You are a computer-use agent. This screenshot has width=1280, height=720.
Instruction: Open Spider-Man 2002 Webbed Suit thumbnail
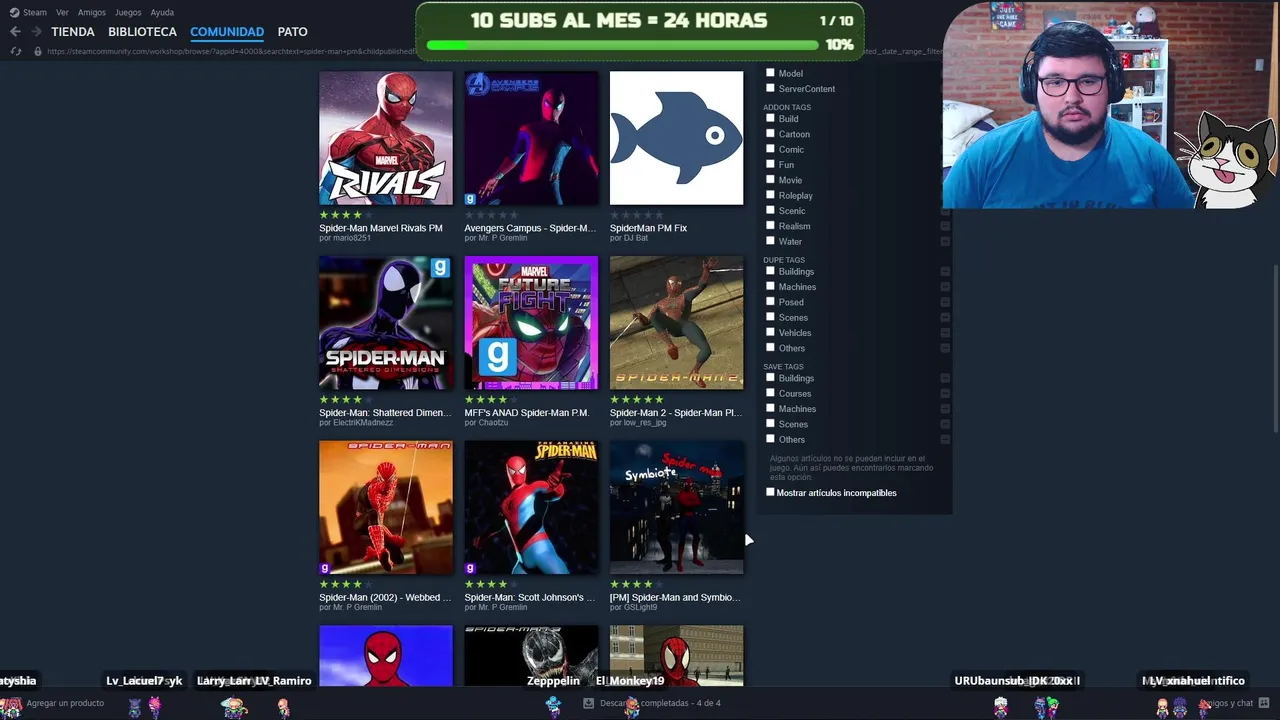(386, 508)
